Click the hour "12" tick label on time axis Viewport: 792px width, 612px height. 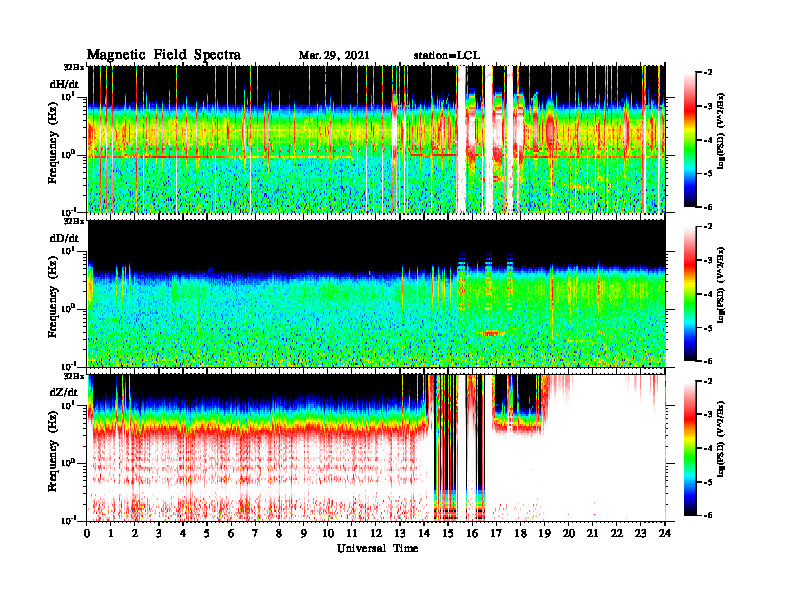click(x=376, y=534)
